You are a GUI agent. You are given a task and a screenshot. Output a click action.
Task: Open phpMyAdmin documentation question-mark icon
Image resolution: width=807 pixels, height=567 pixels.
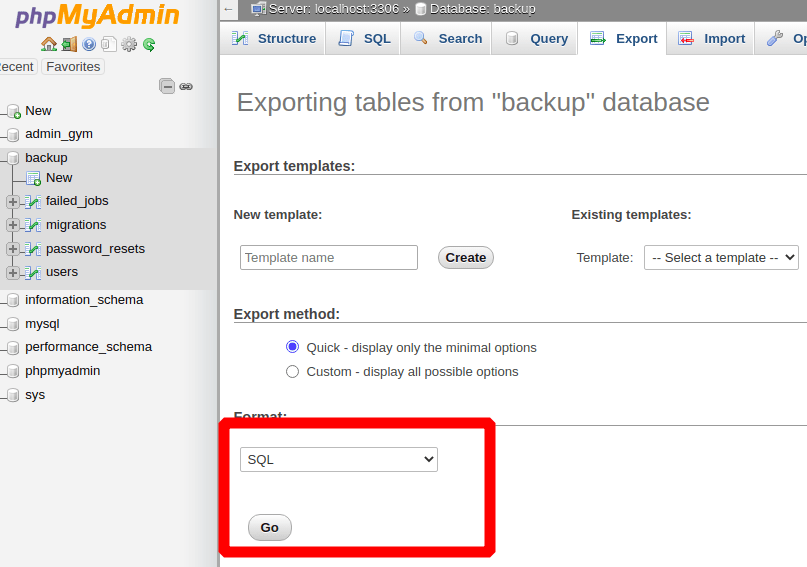click(x=89, y=44)
